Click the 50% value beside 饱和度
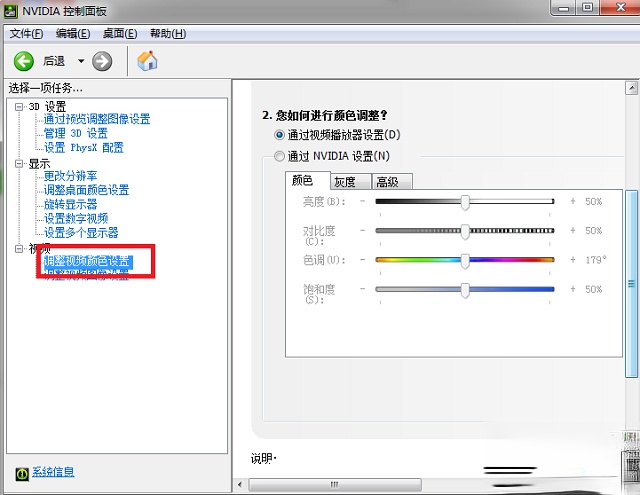This screenshot has width=640, height=495. 593,289
